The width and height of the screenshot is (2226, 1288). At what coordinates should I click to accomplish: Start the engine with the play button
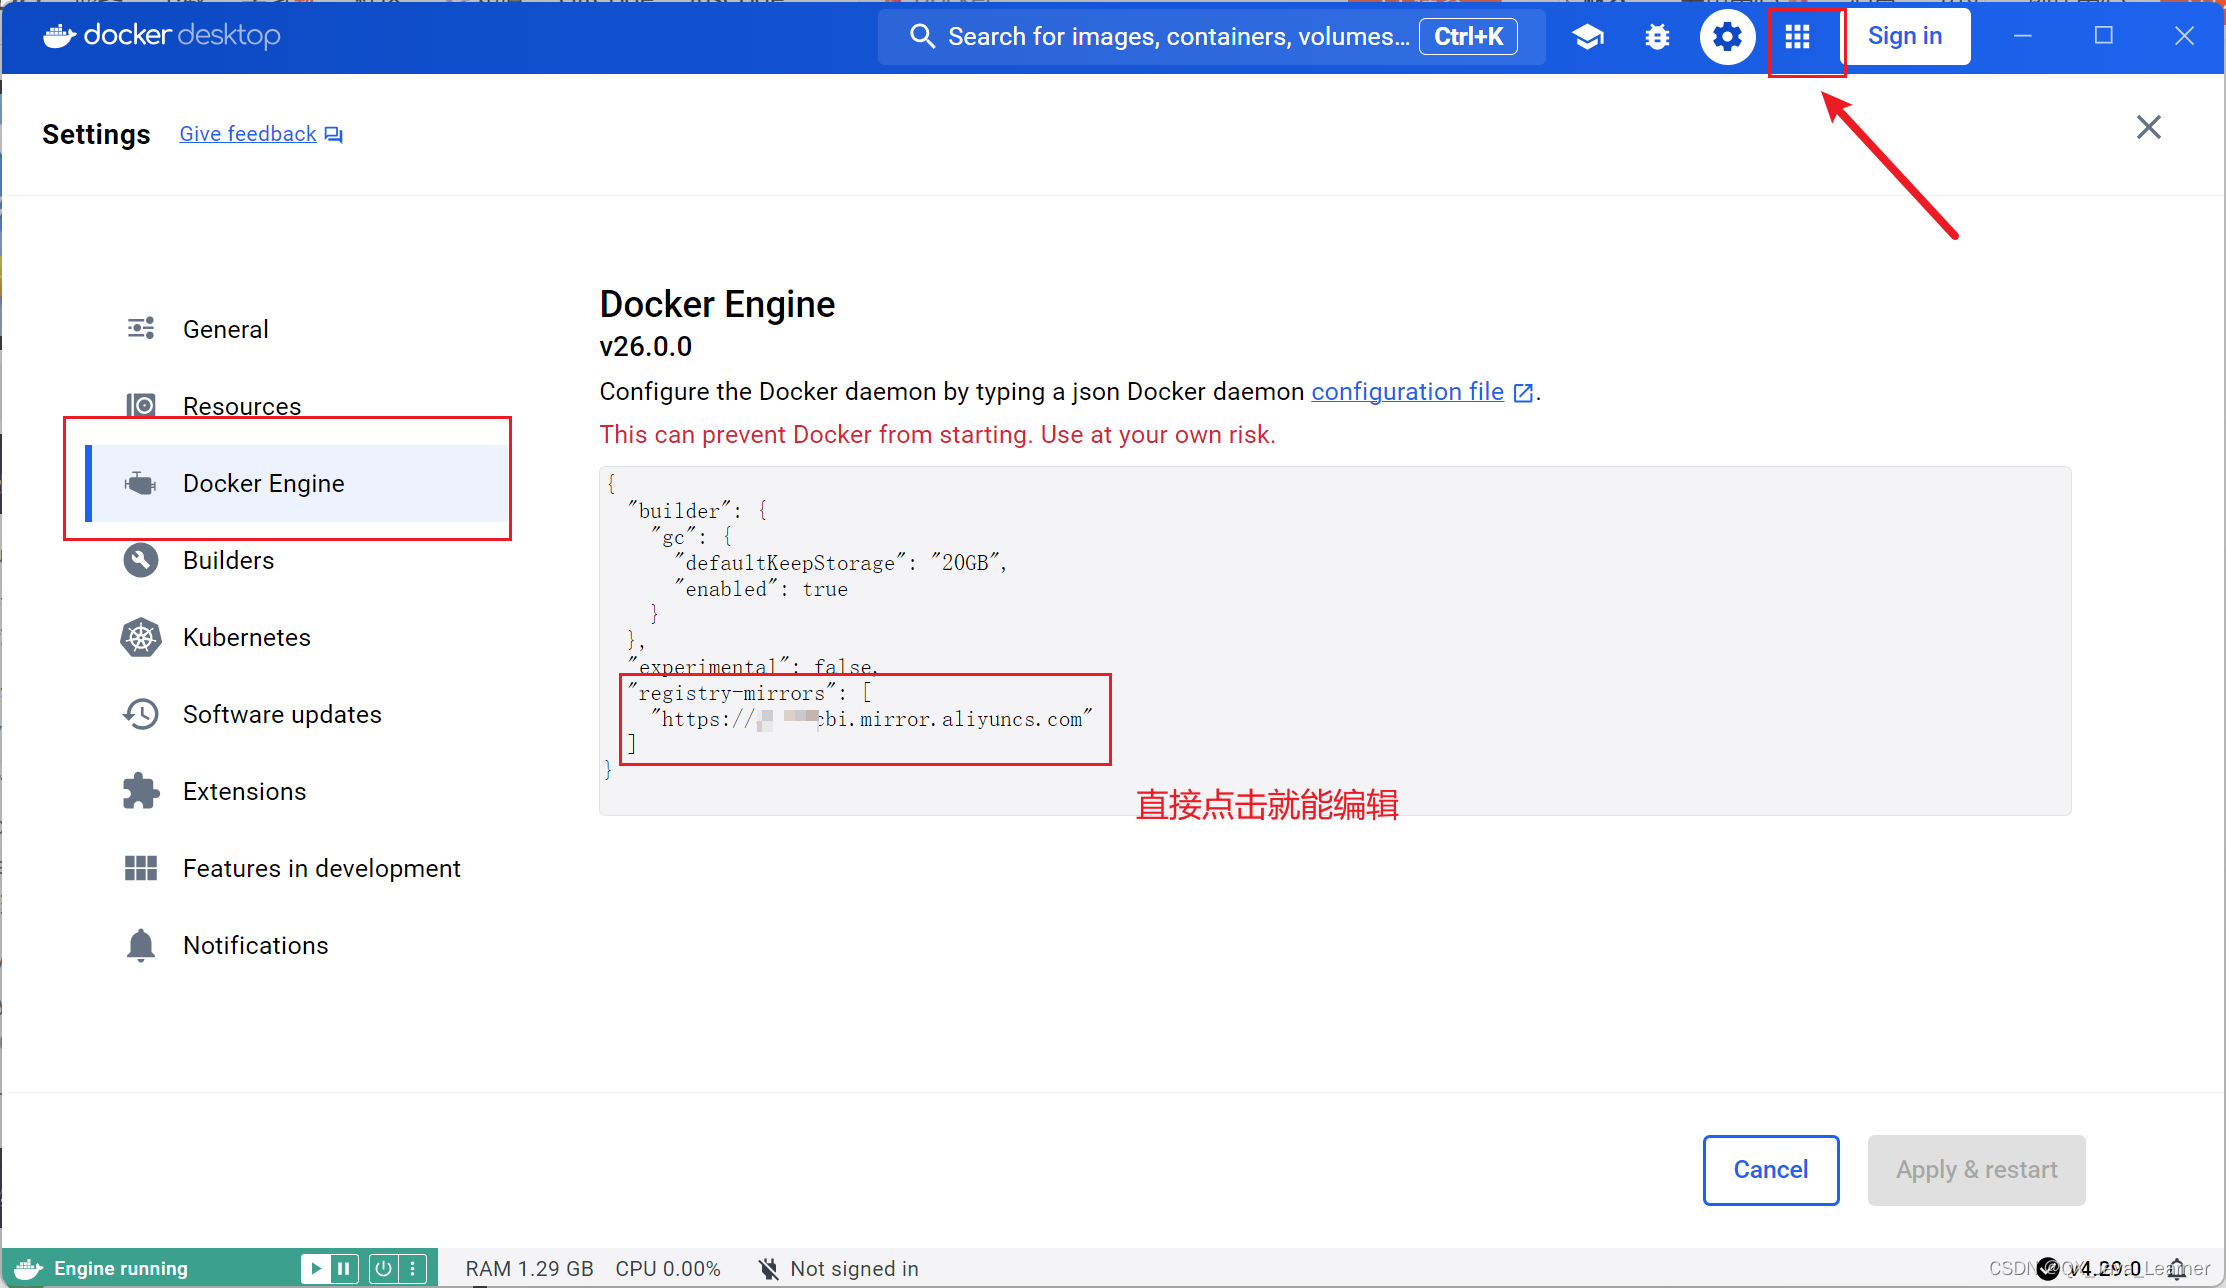316,1267
